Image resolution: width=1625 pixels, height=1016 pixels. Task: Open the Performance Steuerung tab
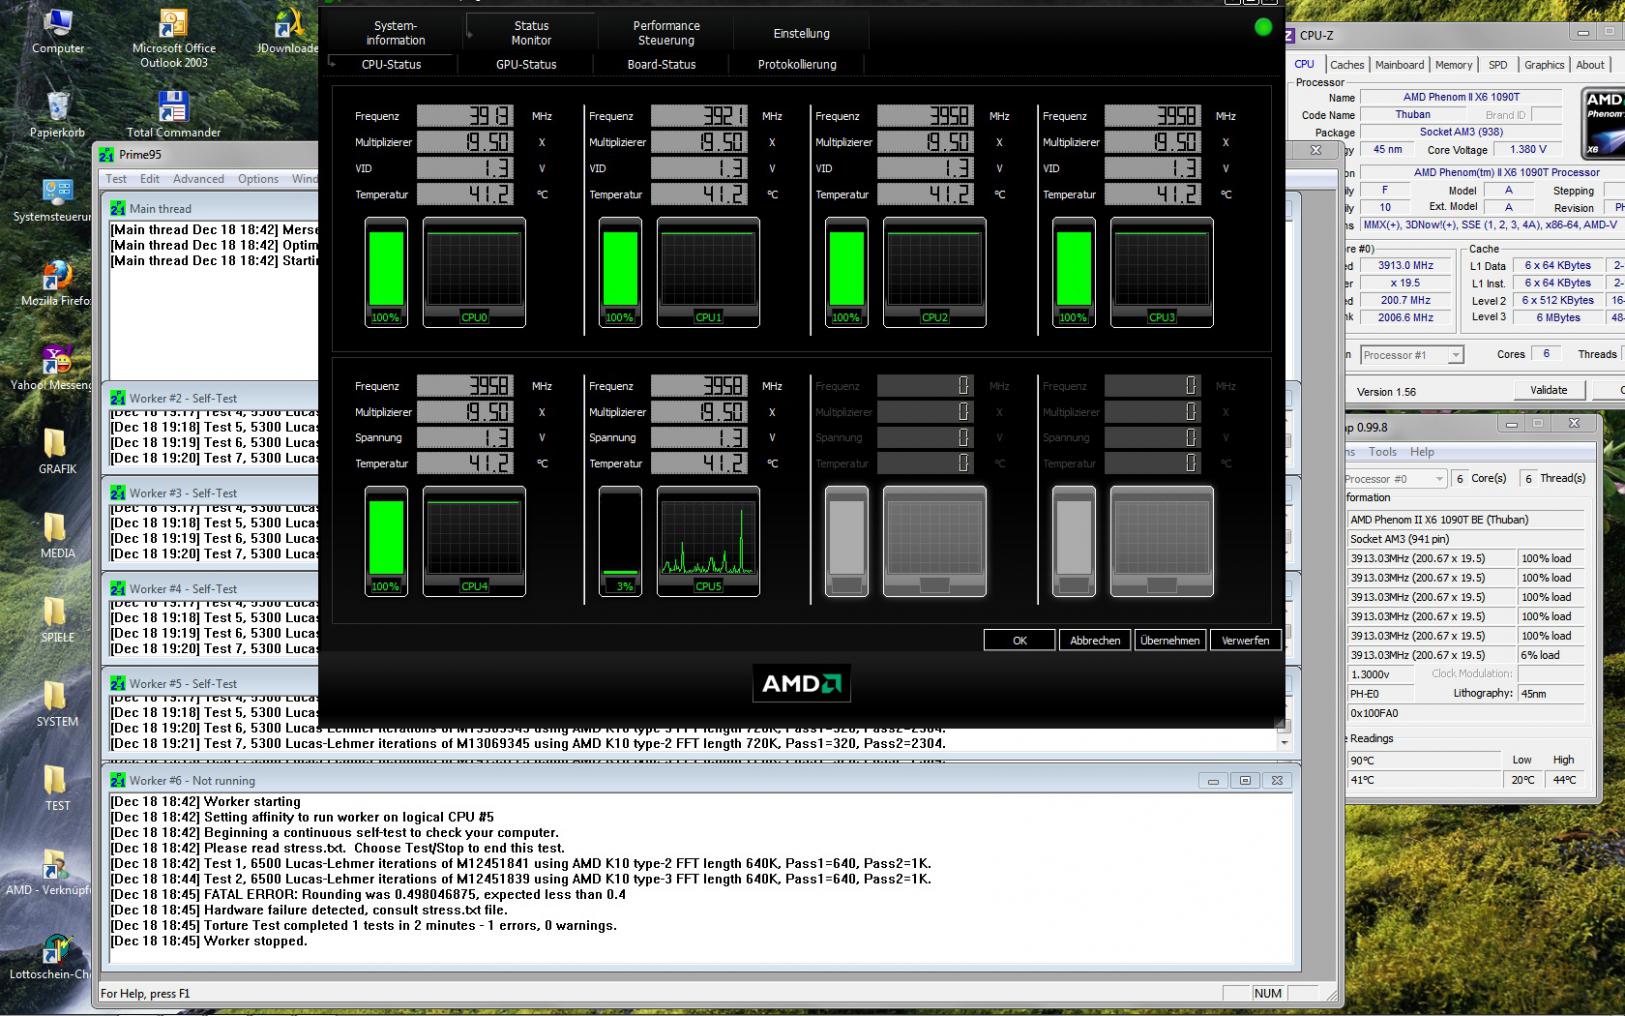[x=666, y=33]
